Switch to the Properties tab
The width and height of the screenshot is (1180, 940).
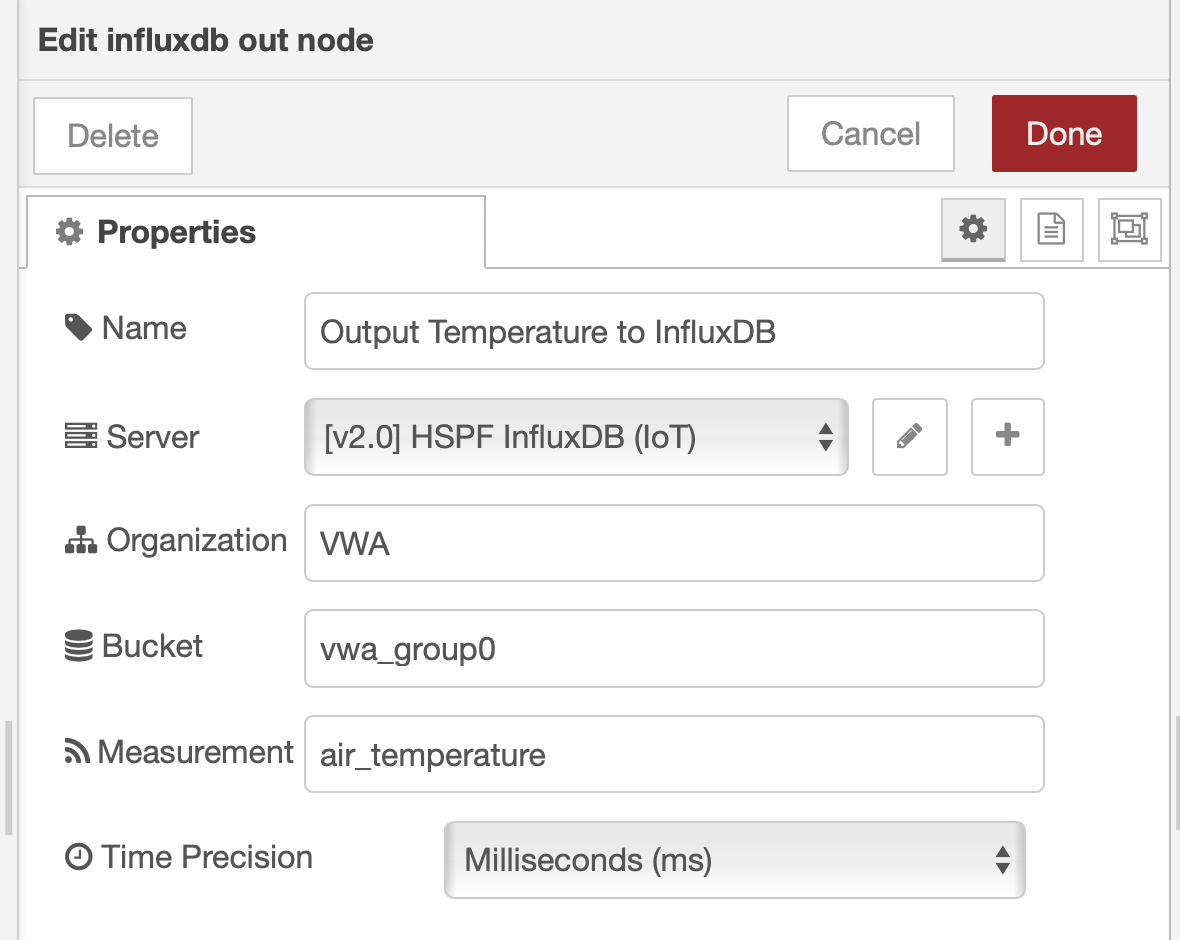[175, 231]
